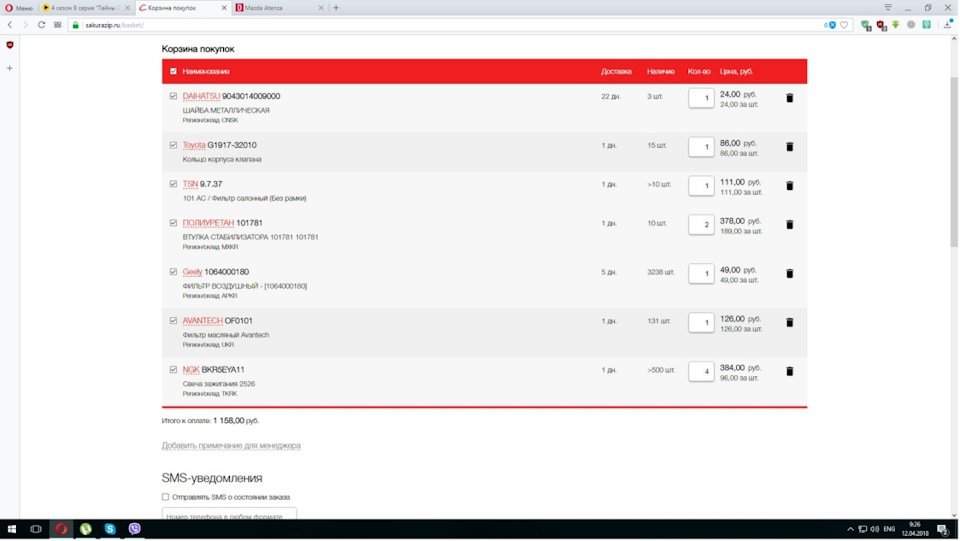Uncheck the Toyota G1917-32010 checkbox
Screen dimensions: 960x541
click(x=173, y=145)
